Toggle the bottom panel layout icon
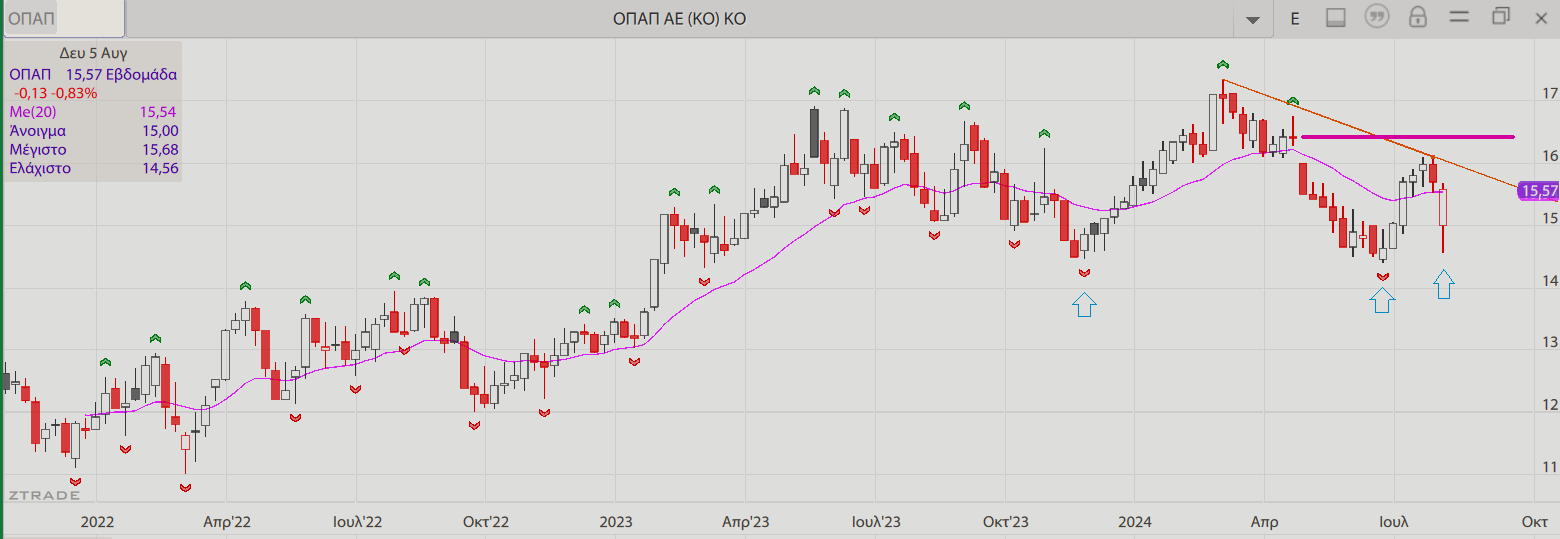The width and height of the screenshot is (1560, 539). 1335,18
